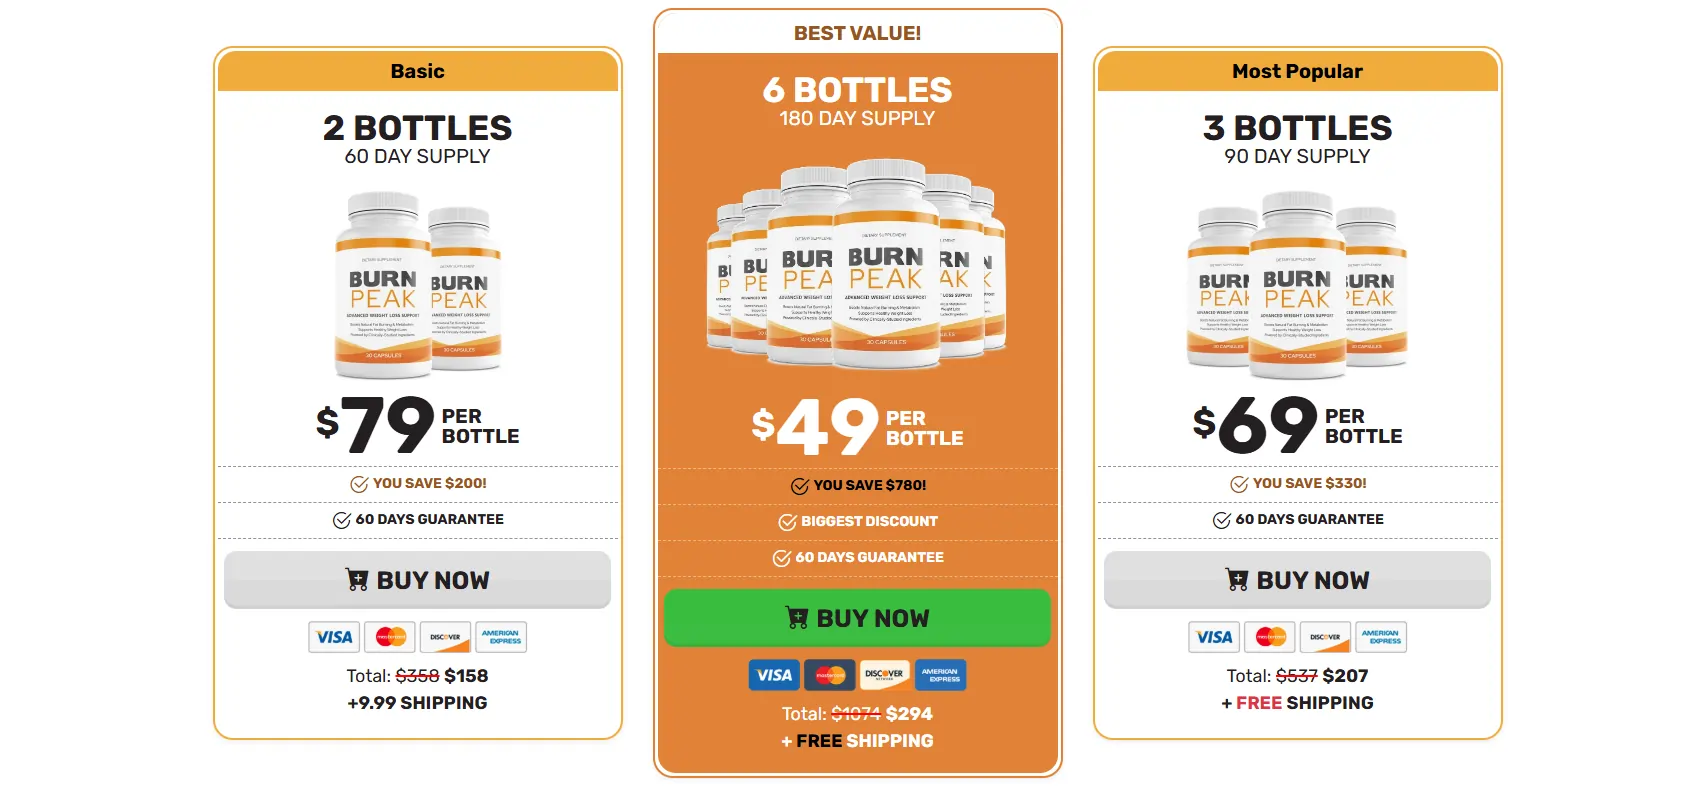Click Discover icon in Most Popular package

[x=1325, y=637]
